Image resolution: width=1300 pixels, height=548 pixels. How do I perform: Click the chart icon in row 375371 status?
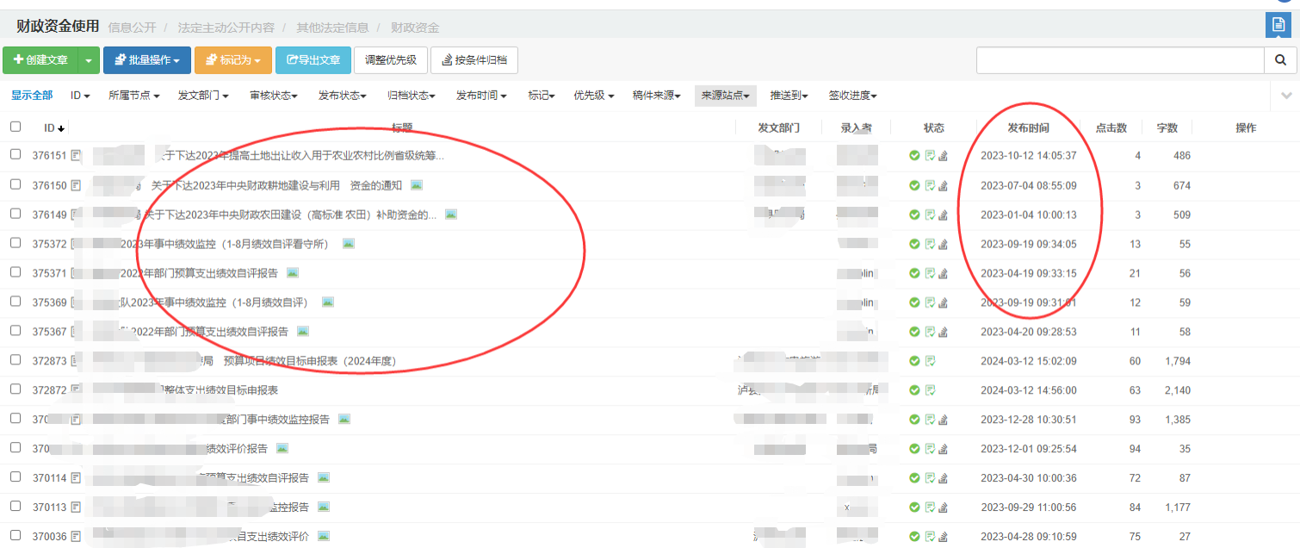943,273
